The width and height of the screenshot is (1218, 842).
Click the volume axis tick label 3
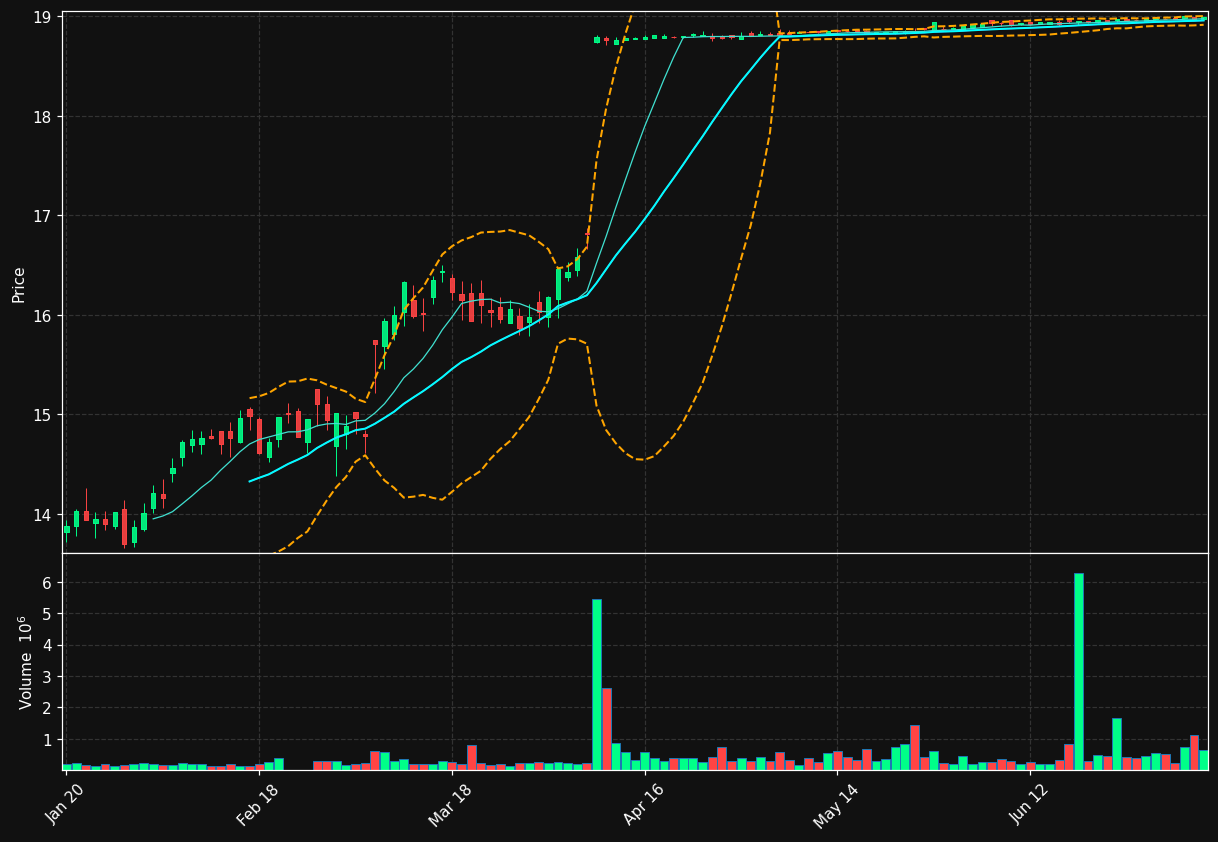point(46,677)
